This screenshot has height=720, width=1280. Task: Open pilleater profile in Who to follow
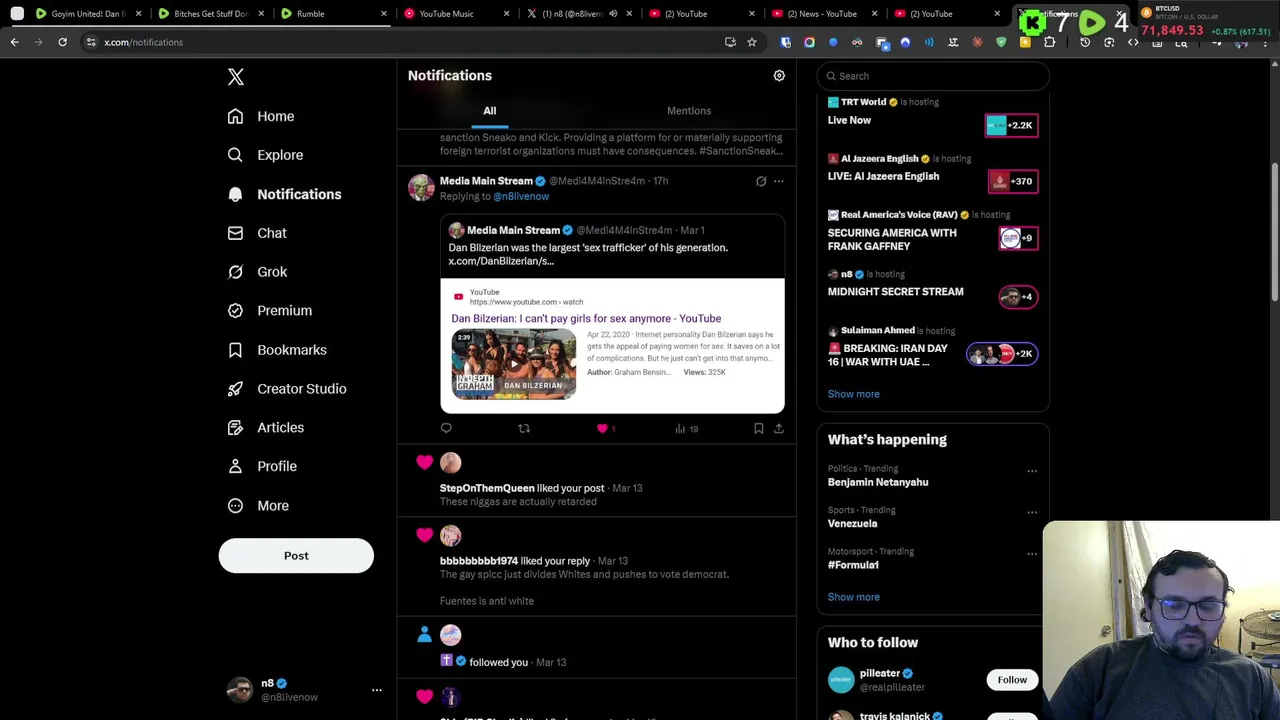[x=879, y=674]
